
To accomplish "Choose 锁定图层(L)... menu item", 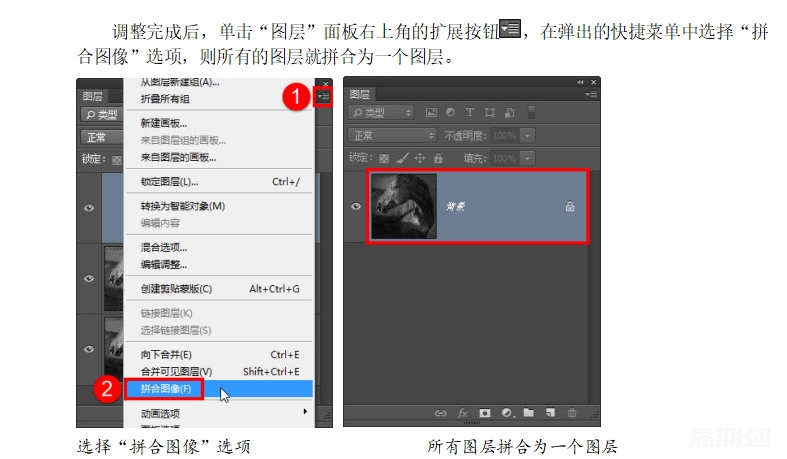I will 219,182.
